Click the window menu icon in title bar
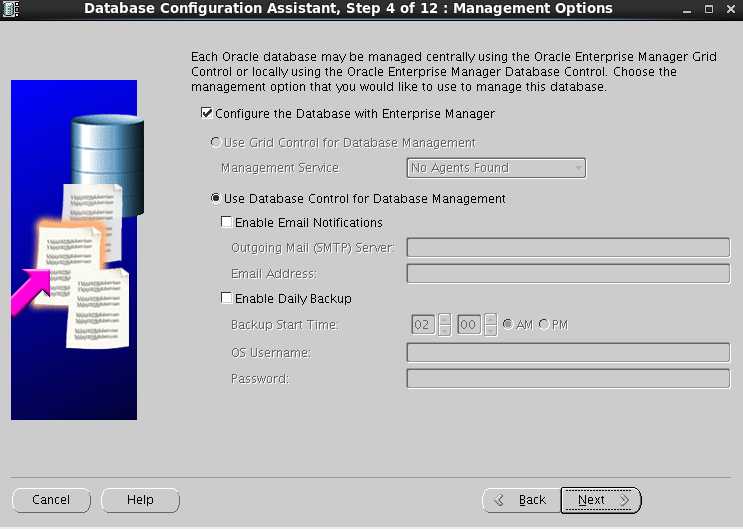Screen dimensions: 743x529 (x=10, y=9)
